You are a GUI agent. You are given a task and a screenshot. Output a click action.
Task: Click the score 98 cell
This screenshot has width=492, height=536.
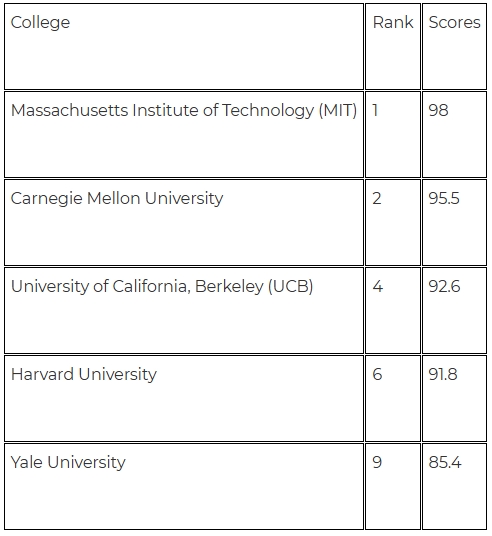(x=454, y=134)
